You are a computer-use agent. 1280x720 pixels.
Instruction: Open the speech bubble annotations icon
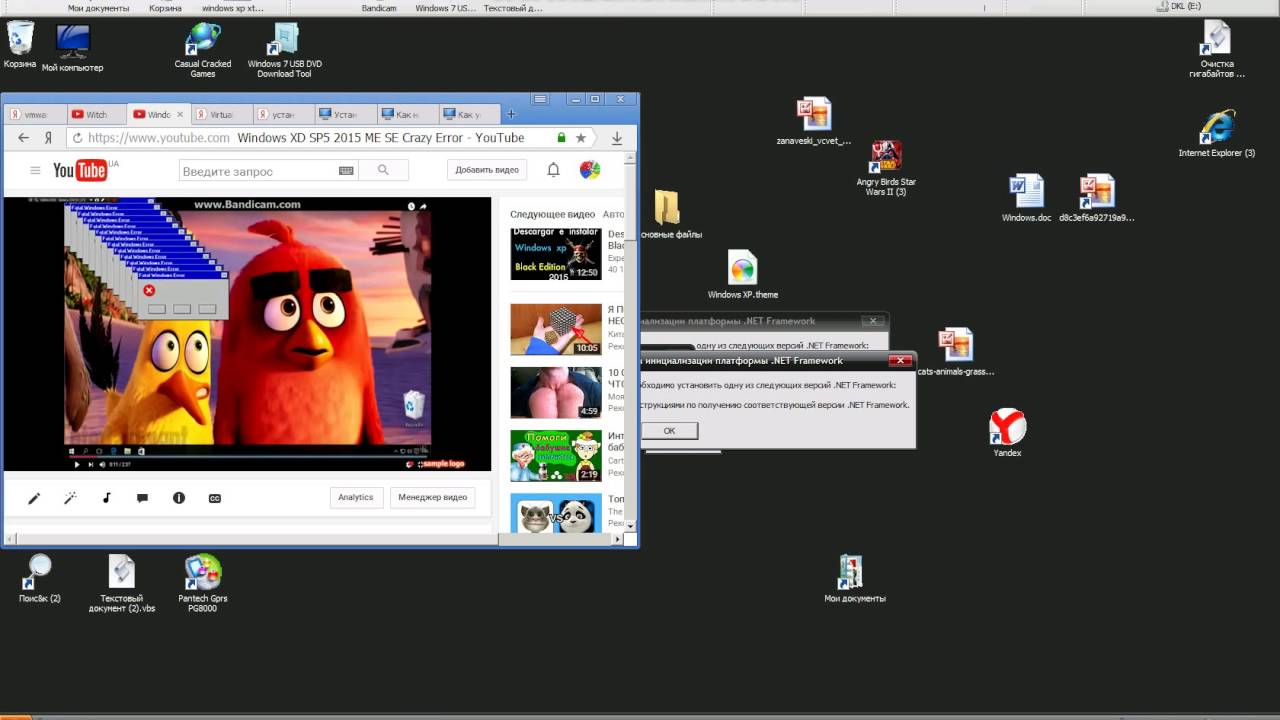[142, 498]
